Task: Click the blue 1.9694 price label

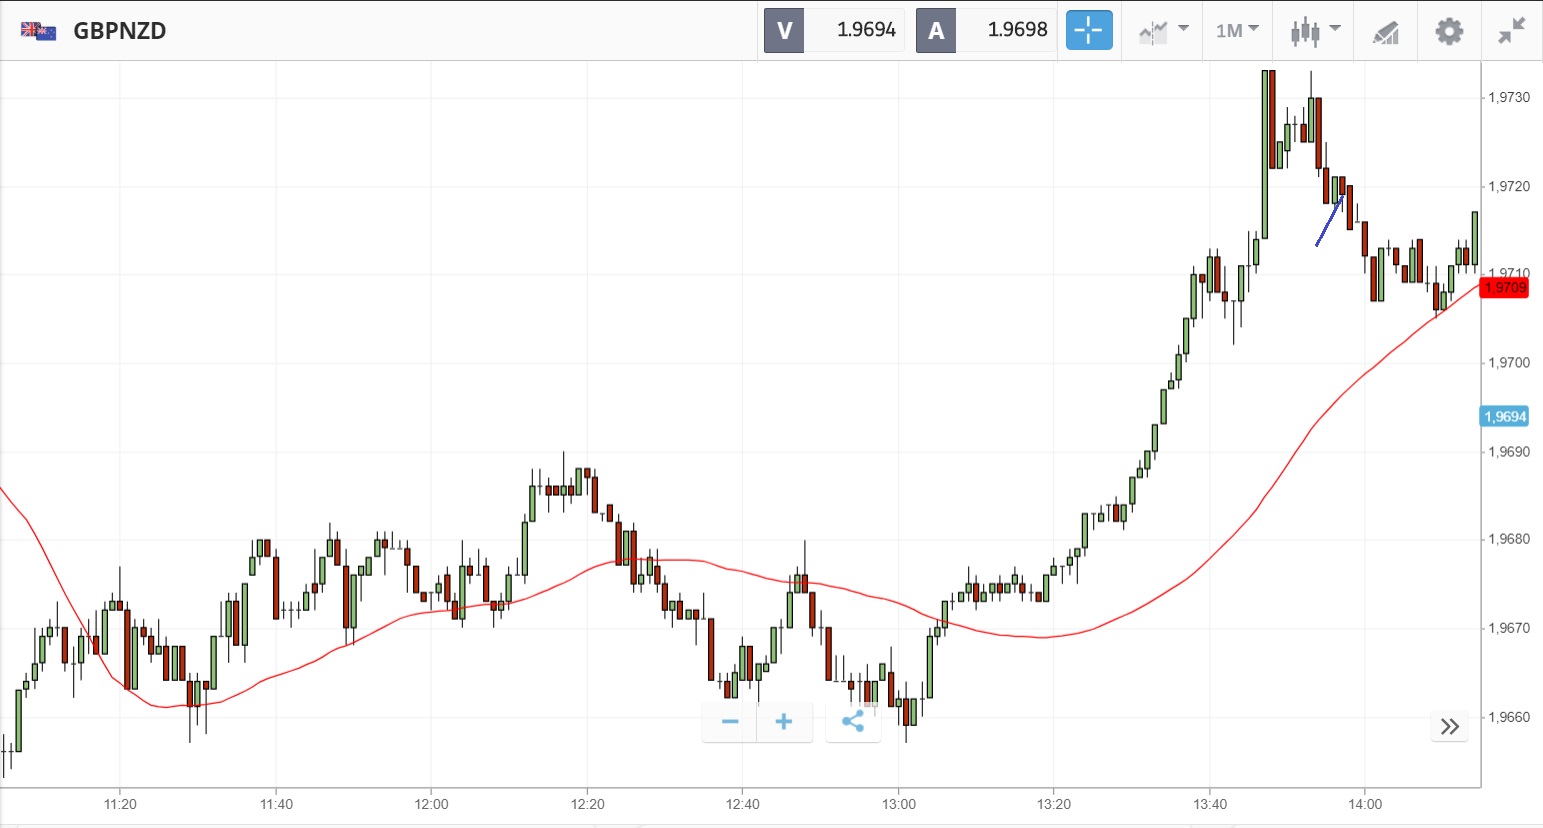Action: click(1504, 417)
